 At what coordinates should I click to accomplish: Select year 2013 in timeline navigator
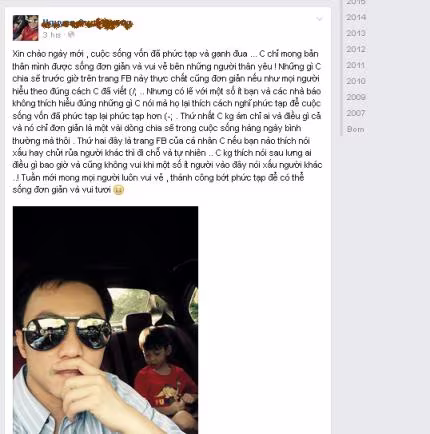pos(356,33)
